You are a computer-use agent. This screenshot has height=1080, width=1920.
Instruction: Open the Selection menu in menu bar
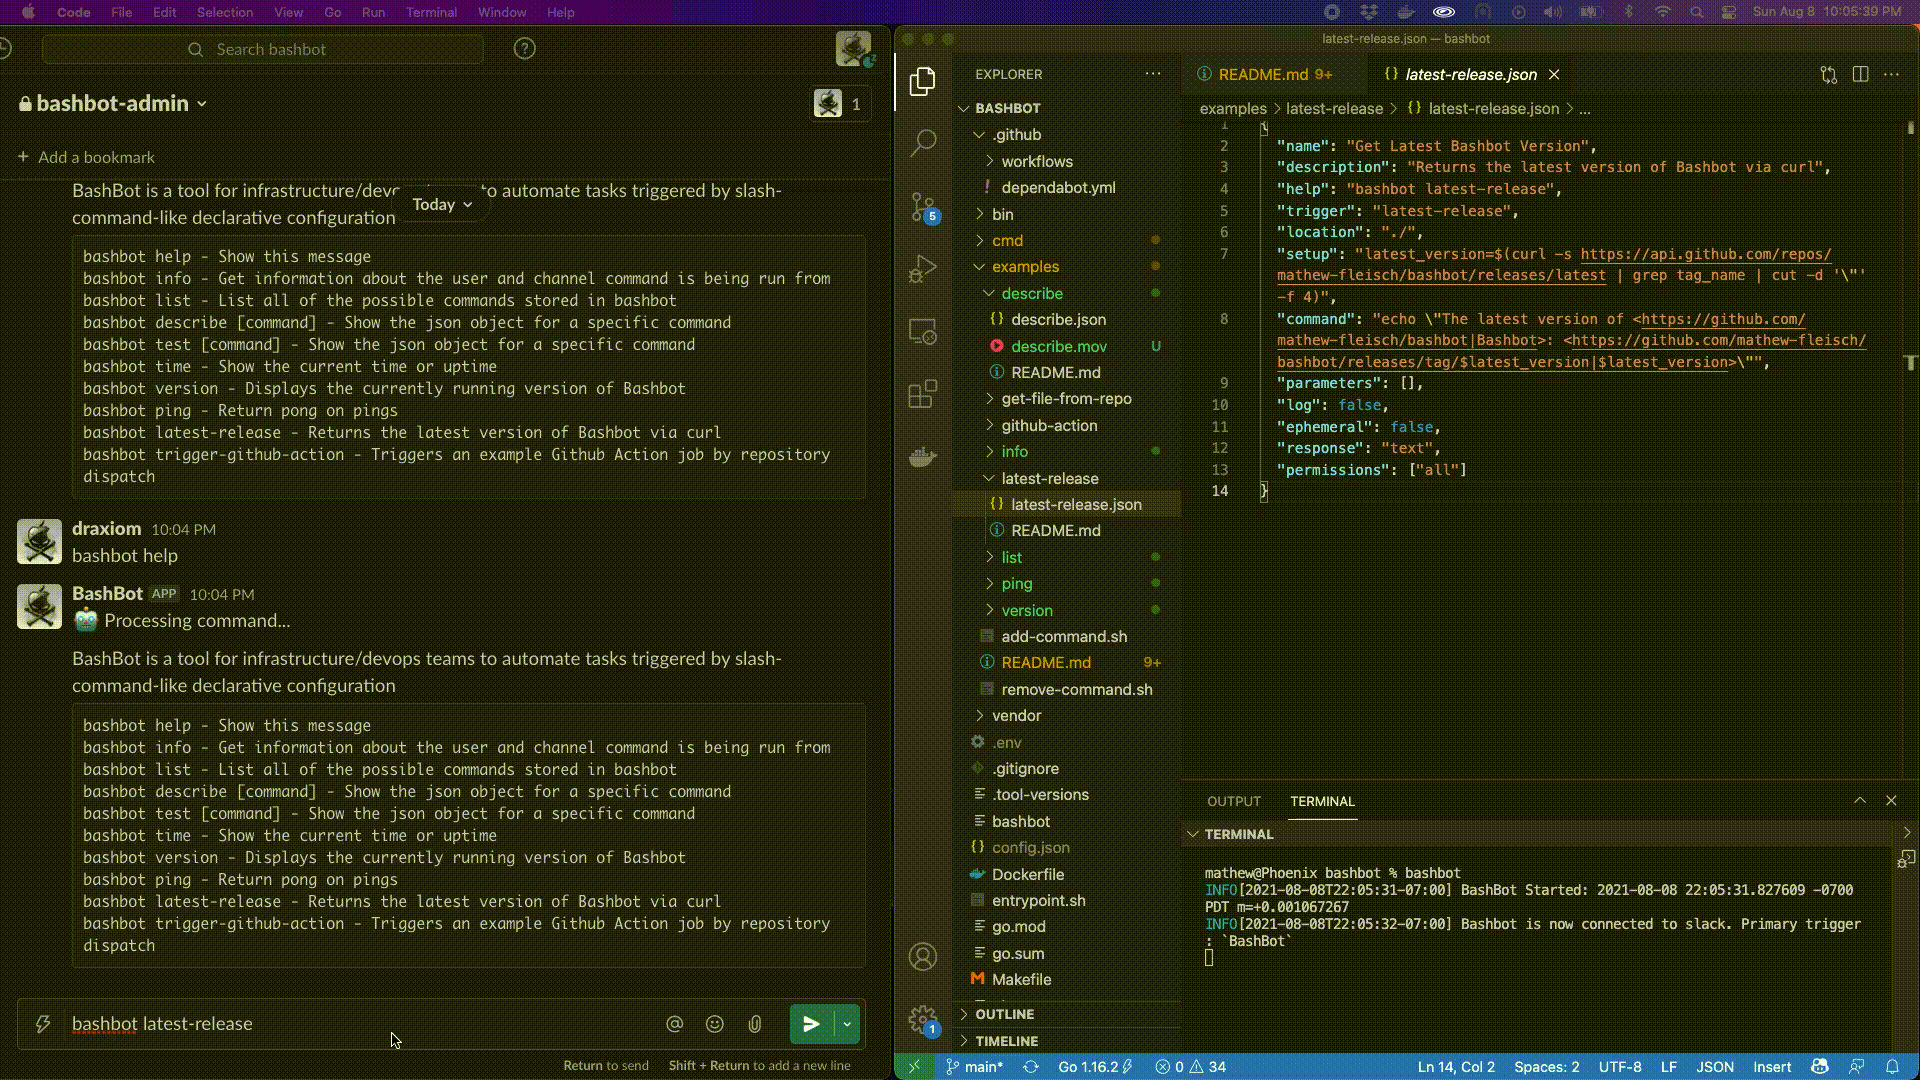tap(225, 12)
